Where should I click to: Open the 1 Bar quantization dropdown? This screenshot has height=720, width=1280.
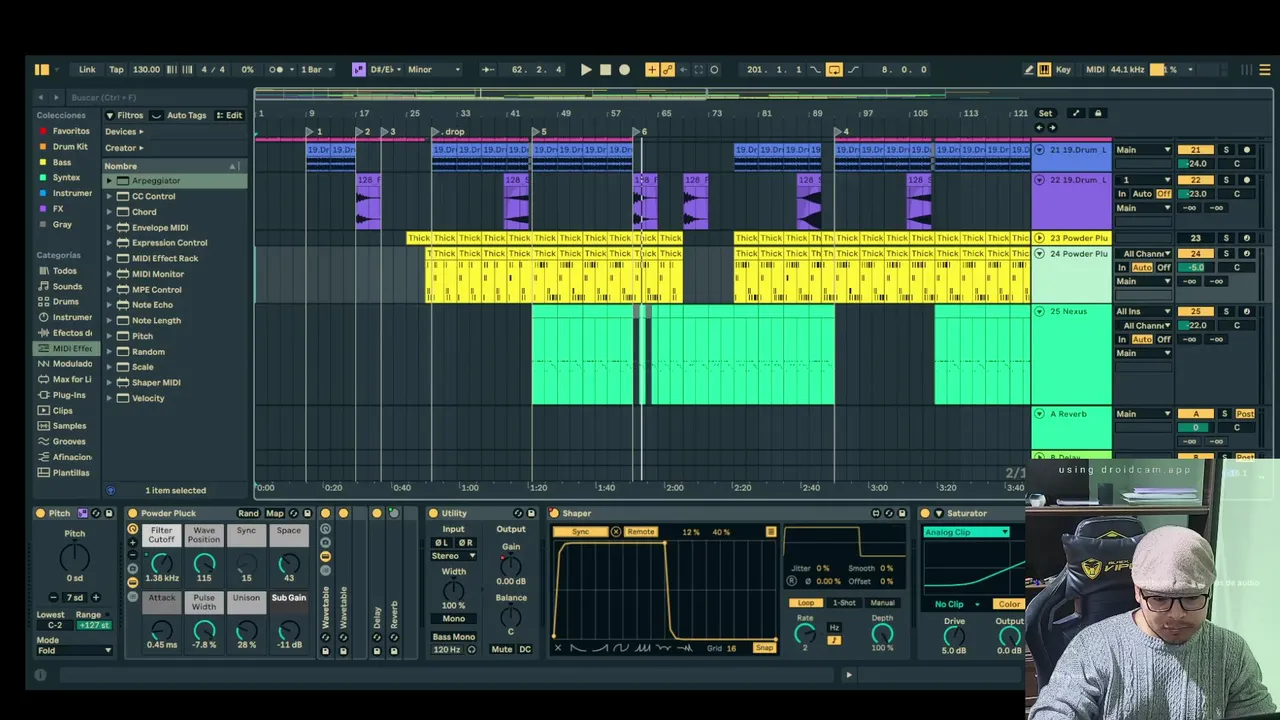tap(316, 70)
